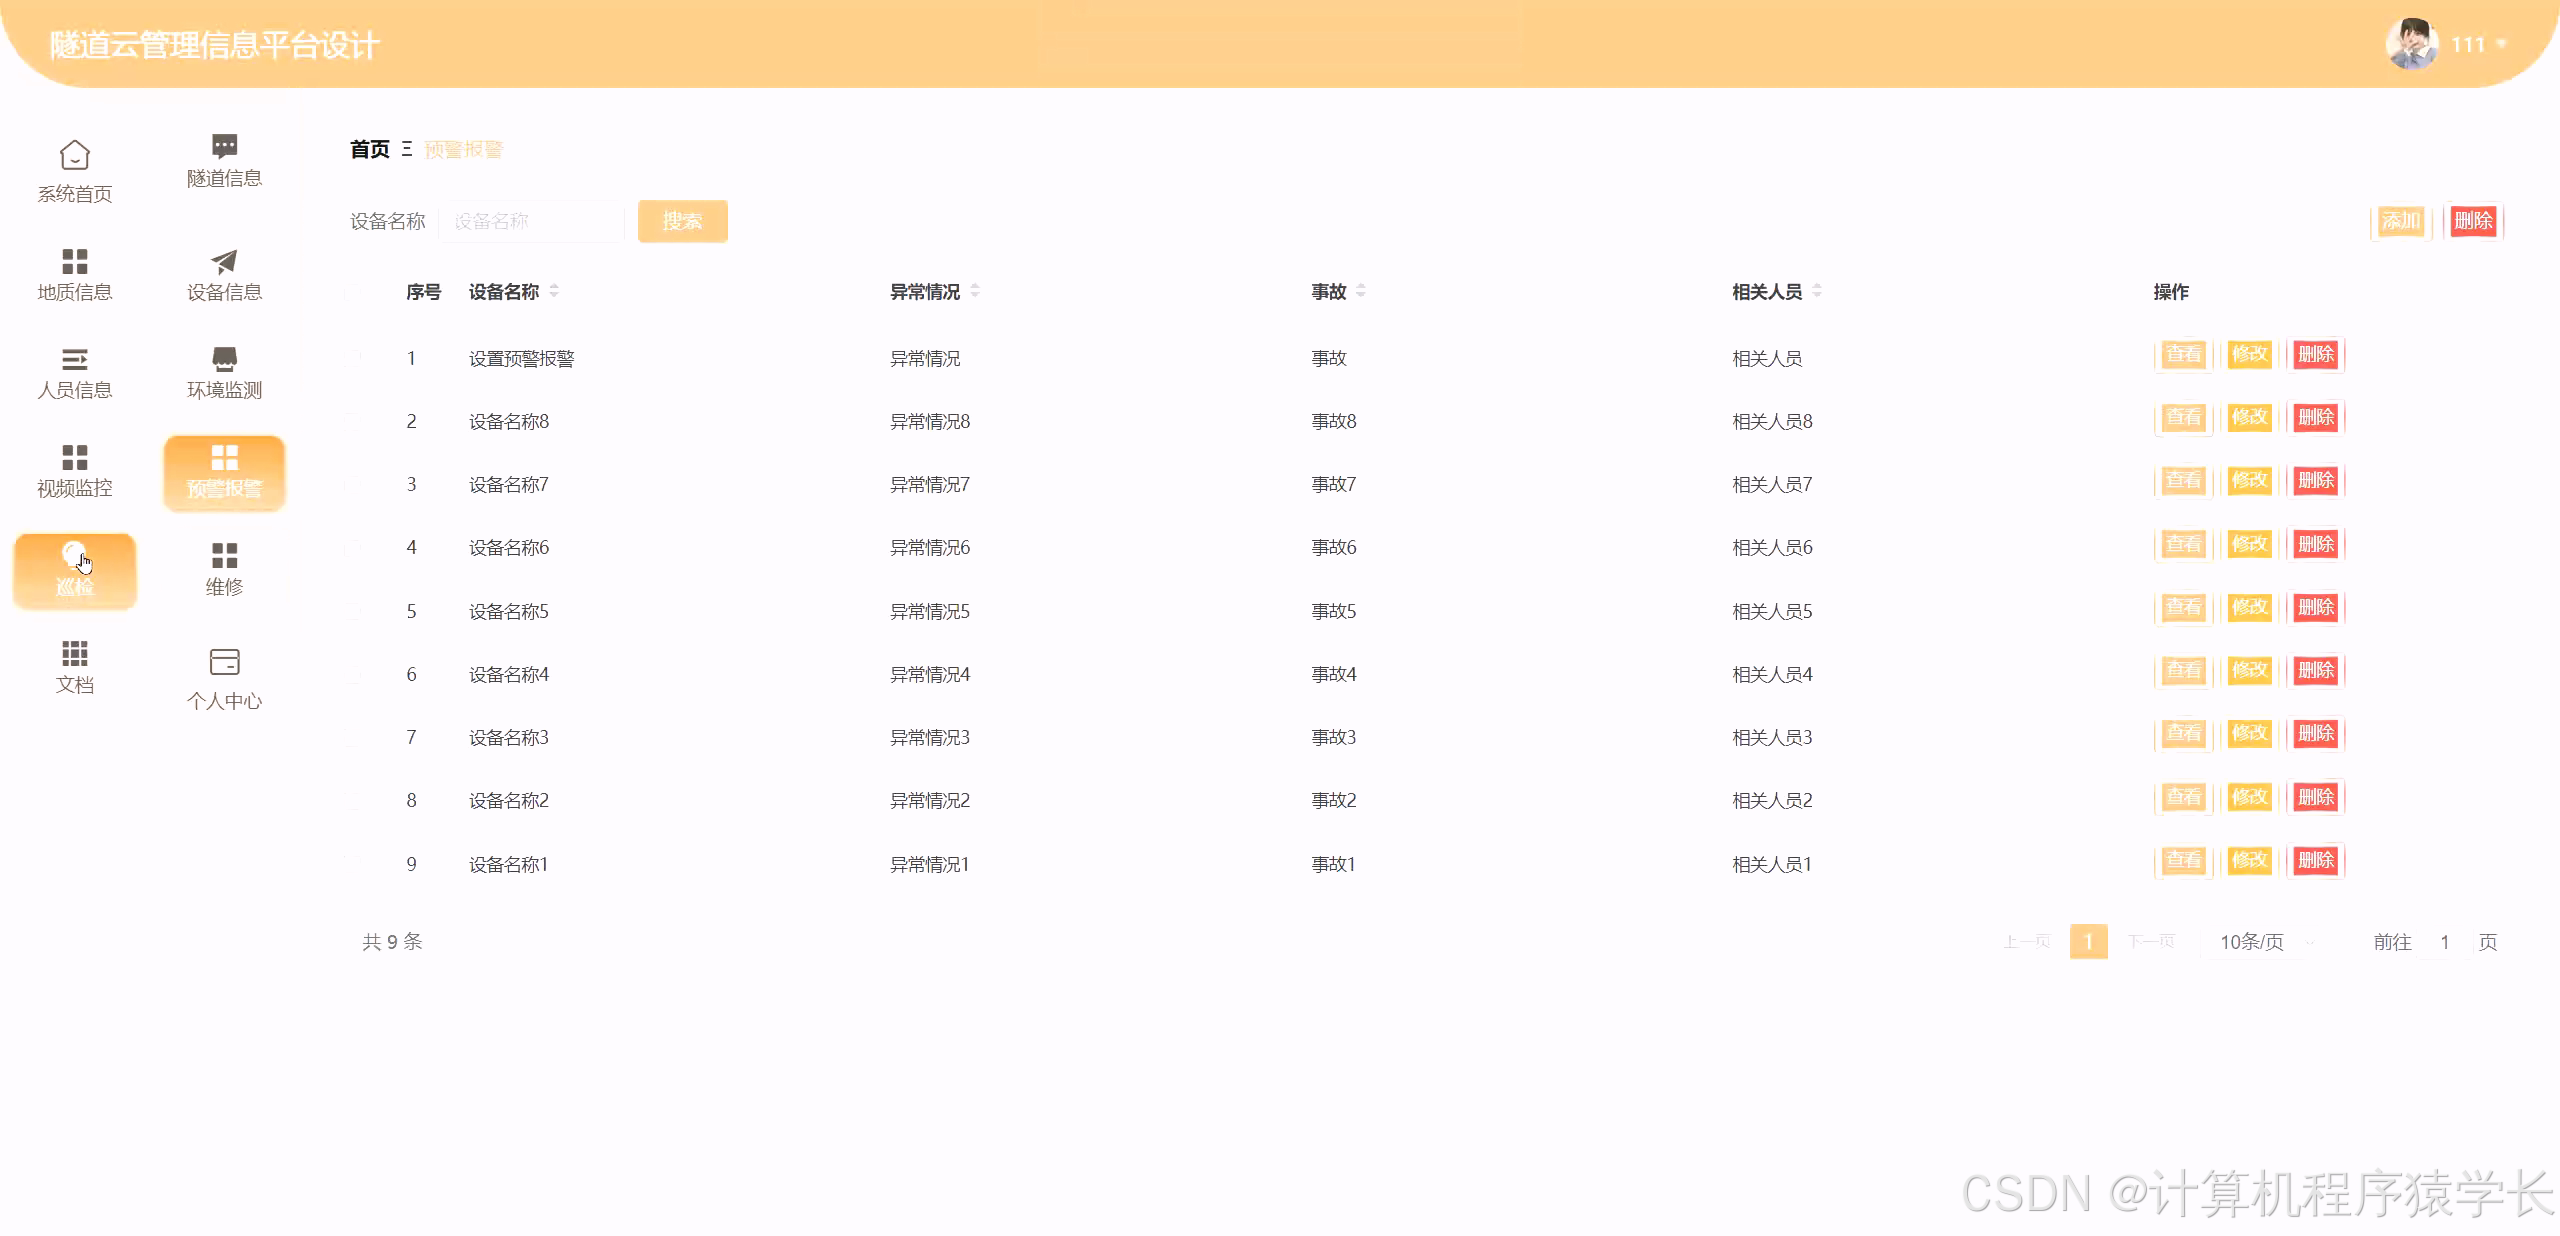The height and width of the screenshot is (1236, 2560).
Task: Open 视频监控 grid icon in sidebar
Action: coord(75,457)
